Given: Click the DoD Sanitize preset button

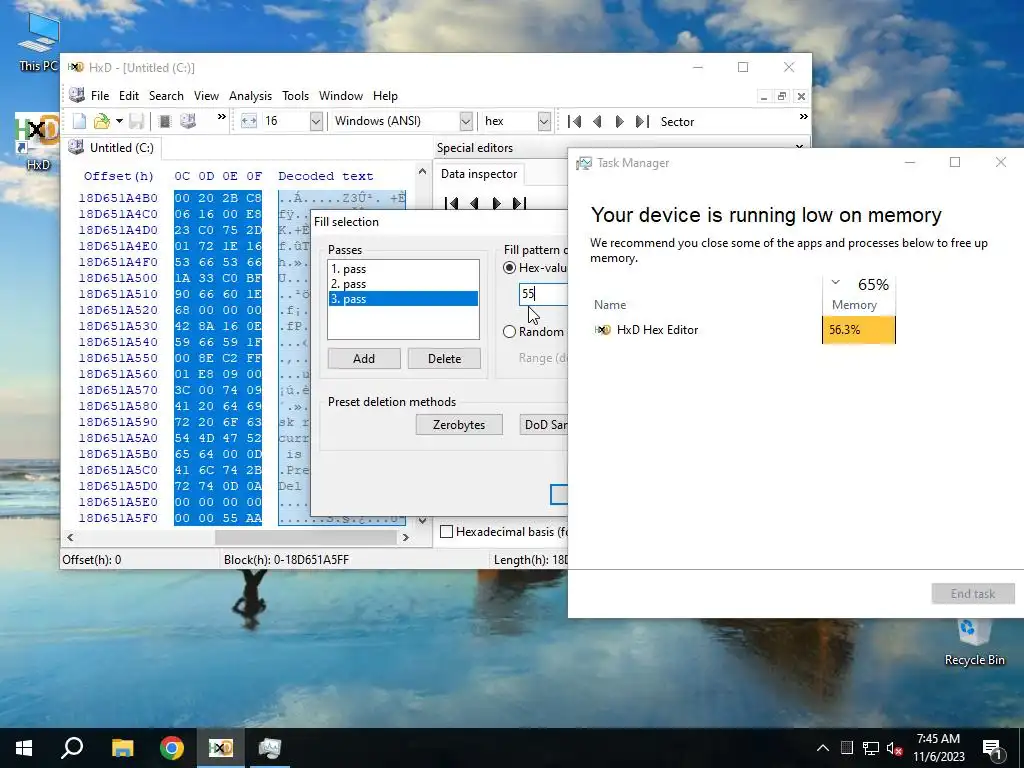Looking at the screenshot, I should pos(543,424).
